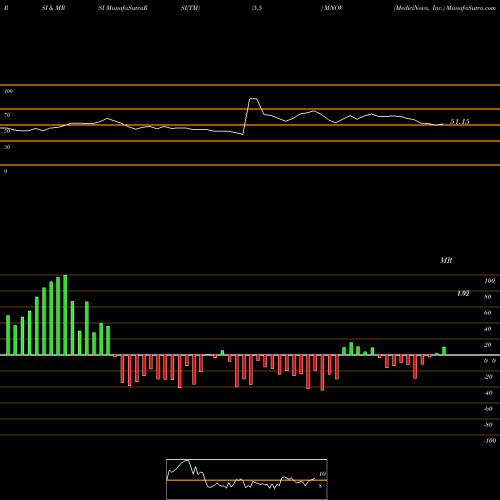Click the MR axis label -60
500x500 pixels.
[x=488, y=409]
